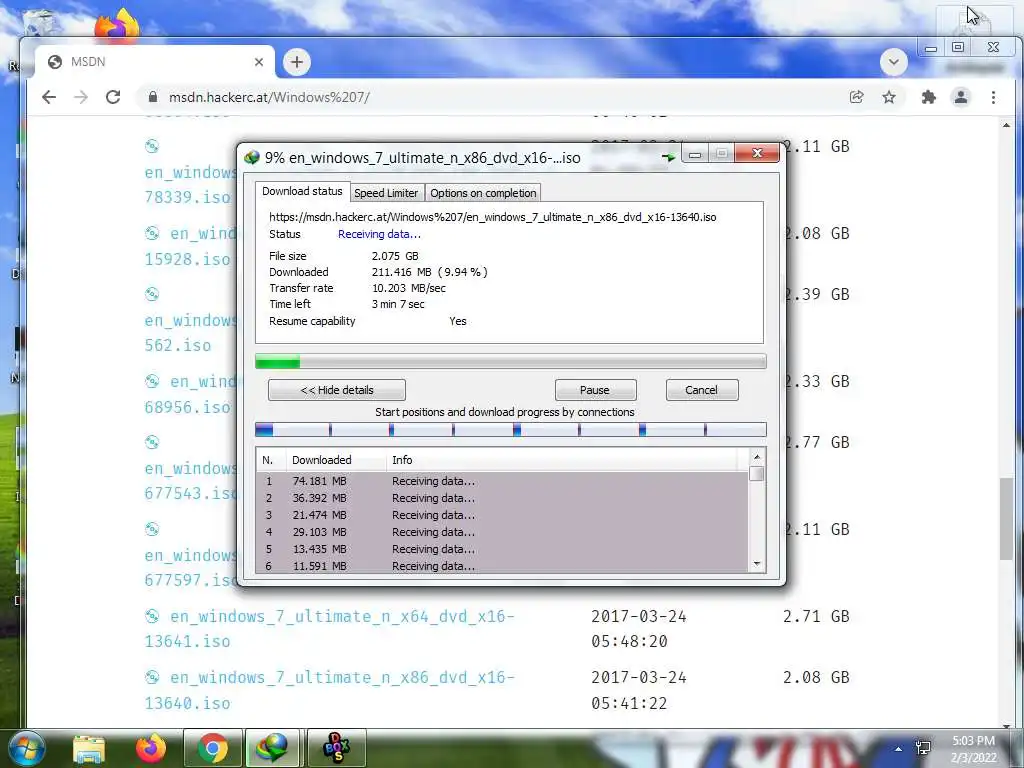Click the connections progress segment bar
Image resolution: width=1024 pixels, height=768 pixels.
pyautogui.click(x=511, y=430)
